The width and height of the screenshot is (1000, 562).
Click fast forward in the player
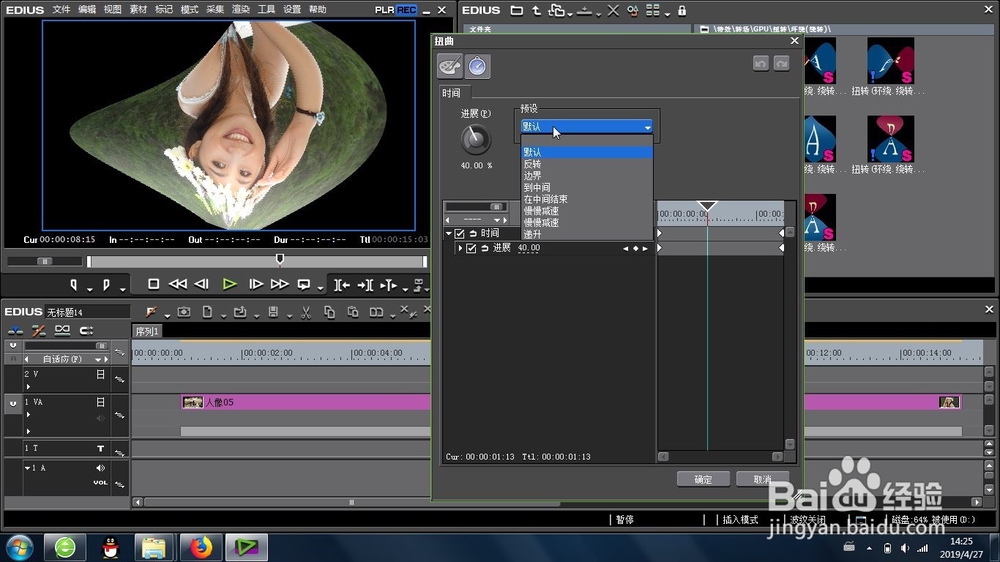click(x=279, y=284)
